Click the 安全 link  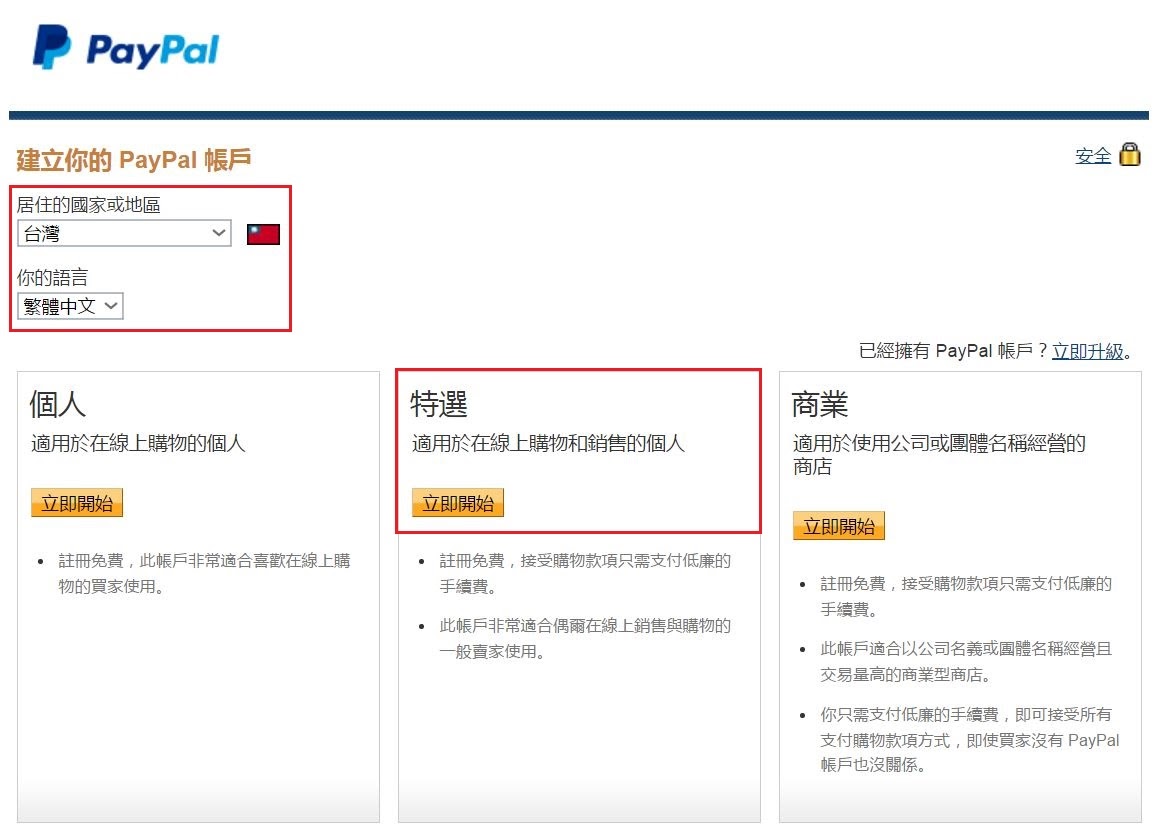(x=1093, y=156)
